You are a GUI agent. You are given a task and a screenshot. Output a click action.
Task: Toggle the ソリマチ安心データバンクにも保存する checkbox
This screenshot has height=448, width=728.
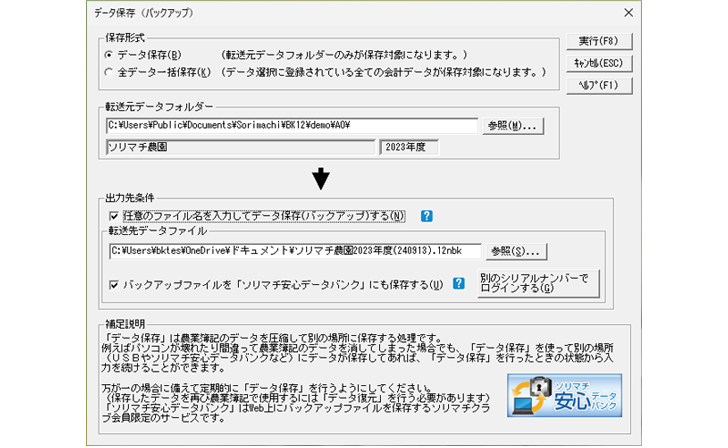click(x=114, y=285)
